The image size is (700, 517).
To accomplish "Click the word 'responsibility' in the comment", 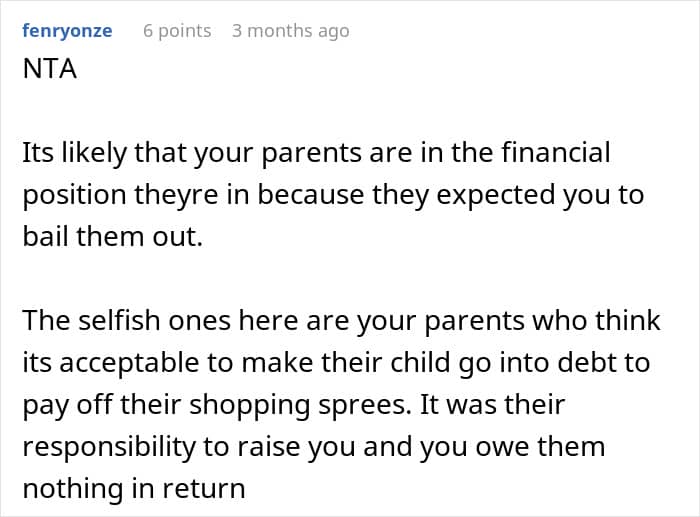I will coord(109,447).
